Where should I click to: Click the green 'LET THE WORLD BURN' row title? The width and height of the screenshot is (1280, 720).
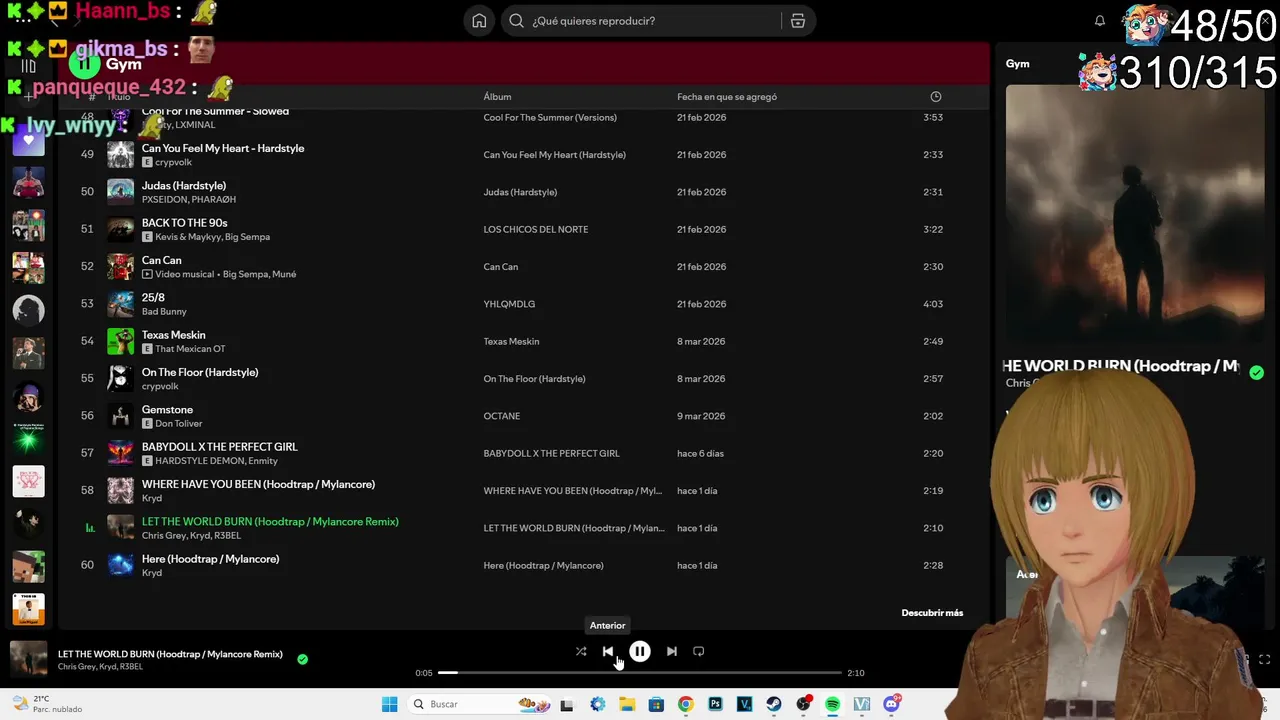pos(270,521)
